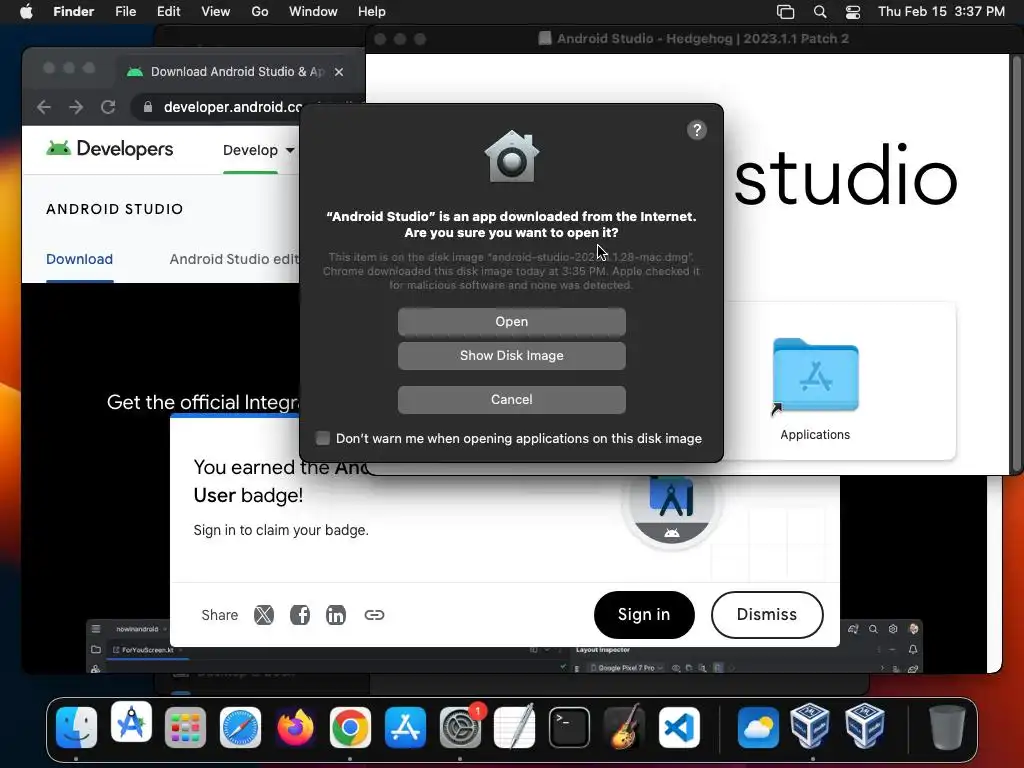Share the badge on Facebook
The image size is (1024, 768).
coord(300,615)
